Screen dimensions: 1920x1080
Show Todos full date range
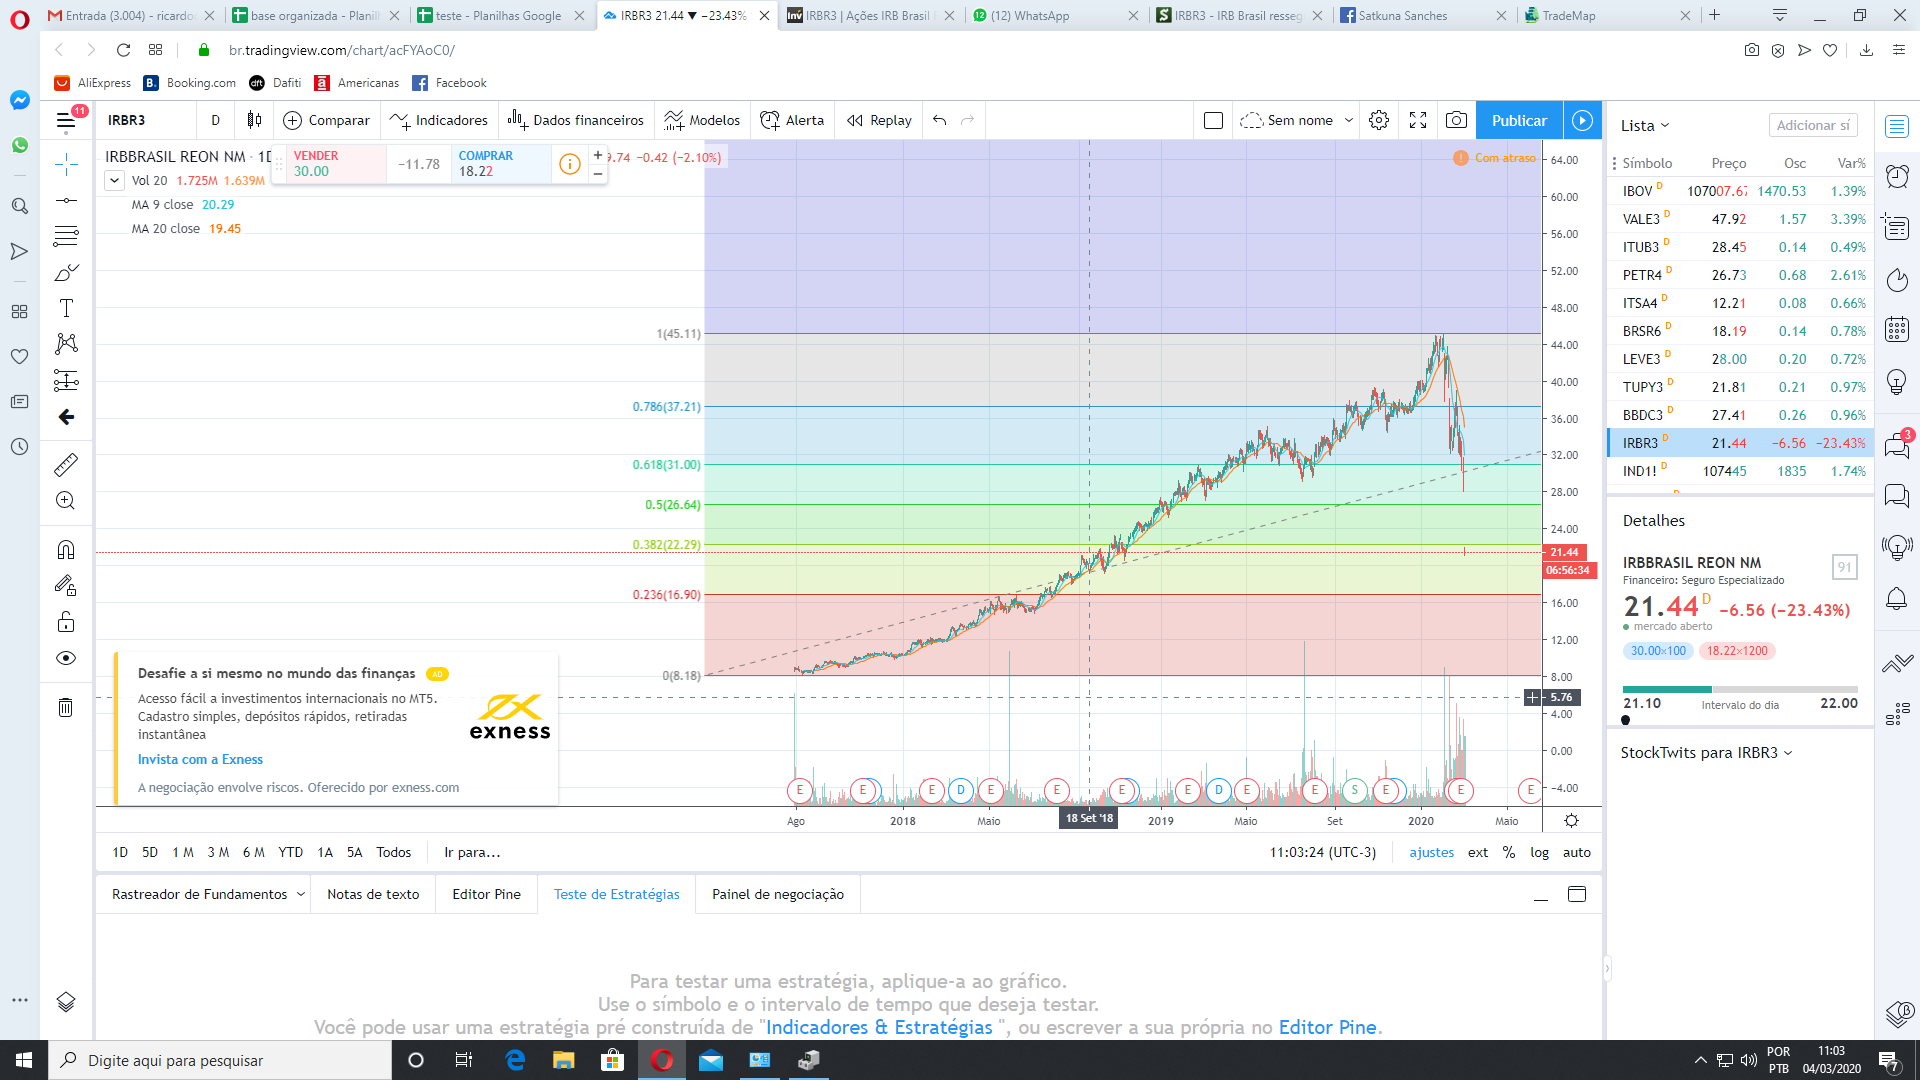(x=393, y=852)
